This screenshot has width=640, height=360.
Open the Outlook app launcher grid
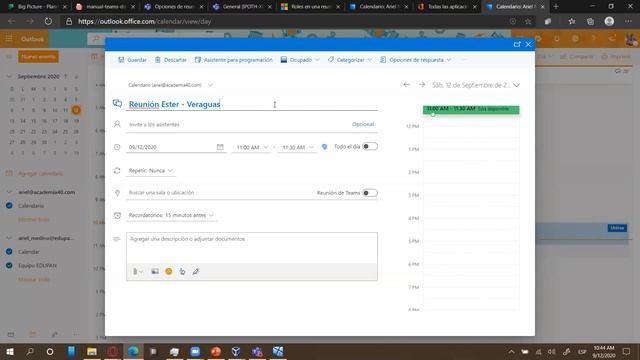pyautogui.click(x=9, y=39)
